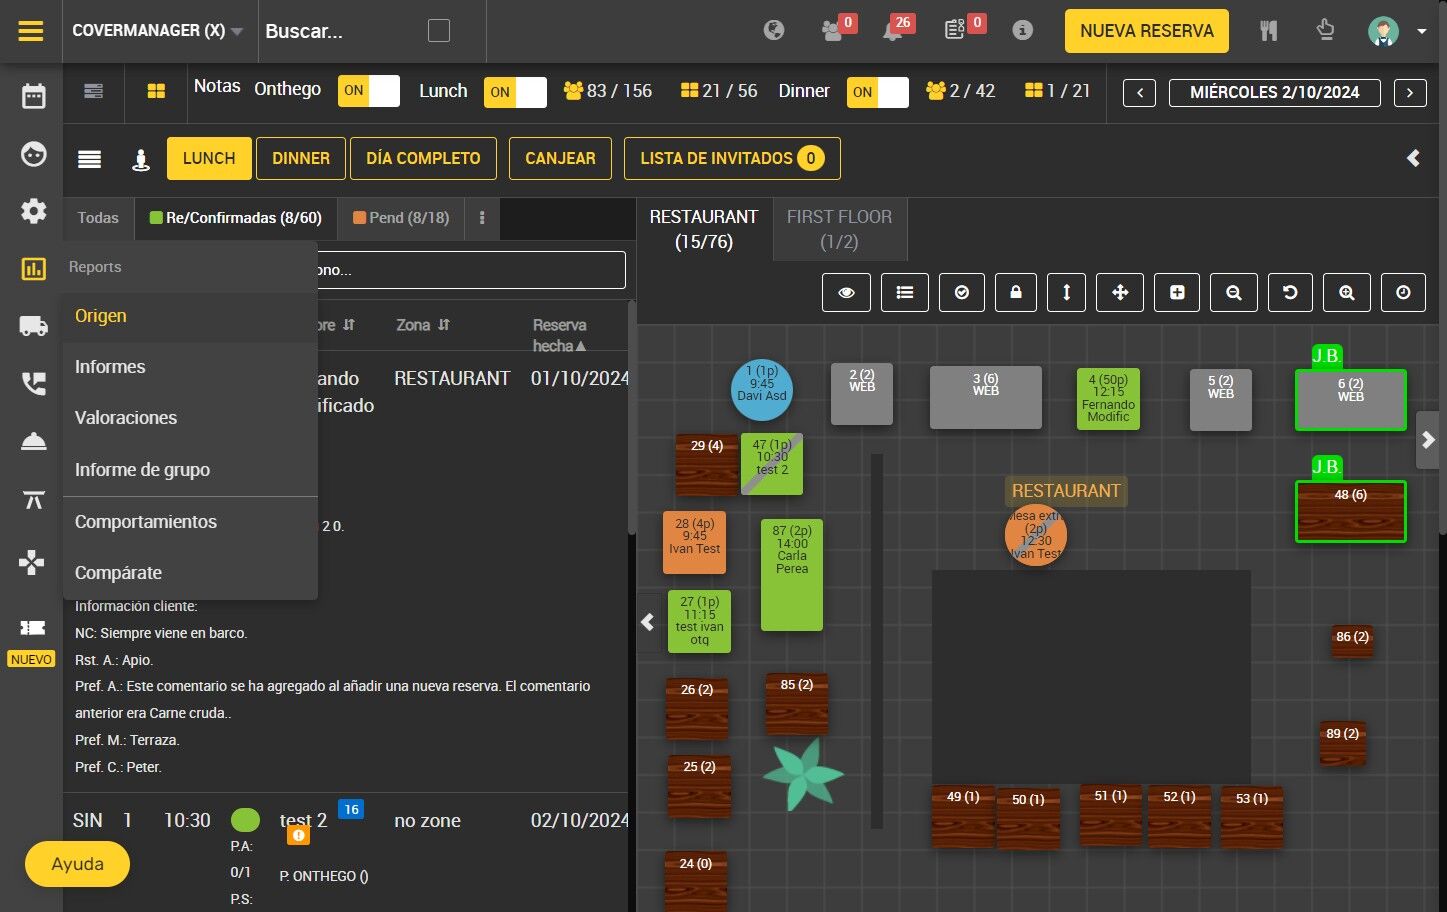Click the reset rotation icon in floor toolbar

coord(1290,292)
